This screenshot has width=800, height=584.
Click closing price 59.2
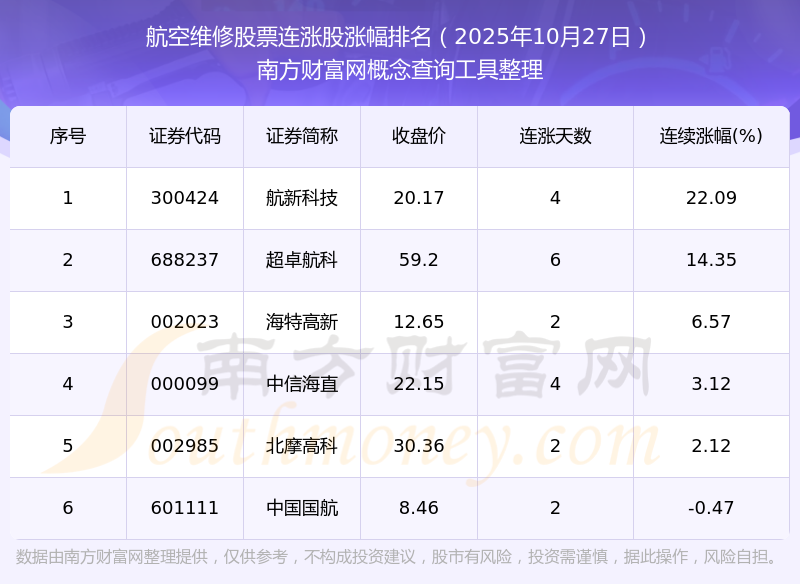(x=418, y=260)
